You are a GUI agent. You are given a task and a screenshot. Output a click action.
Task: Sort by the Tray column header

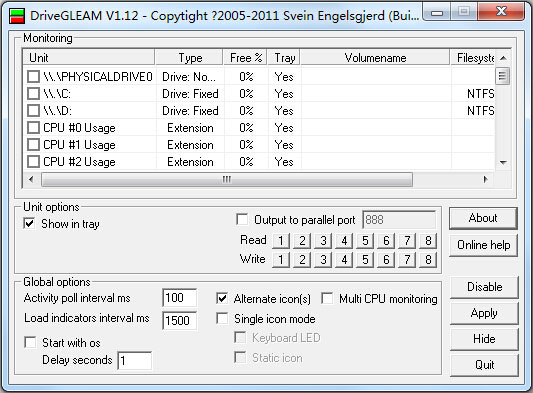(x=284, y=57)
